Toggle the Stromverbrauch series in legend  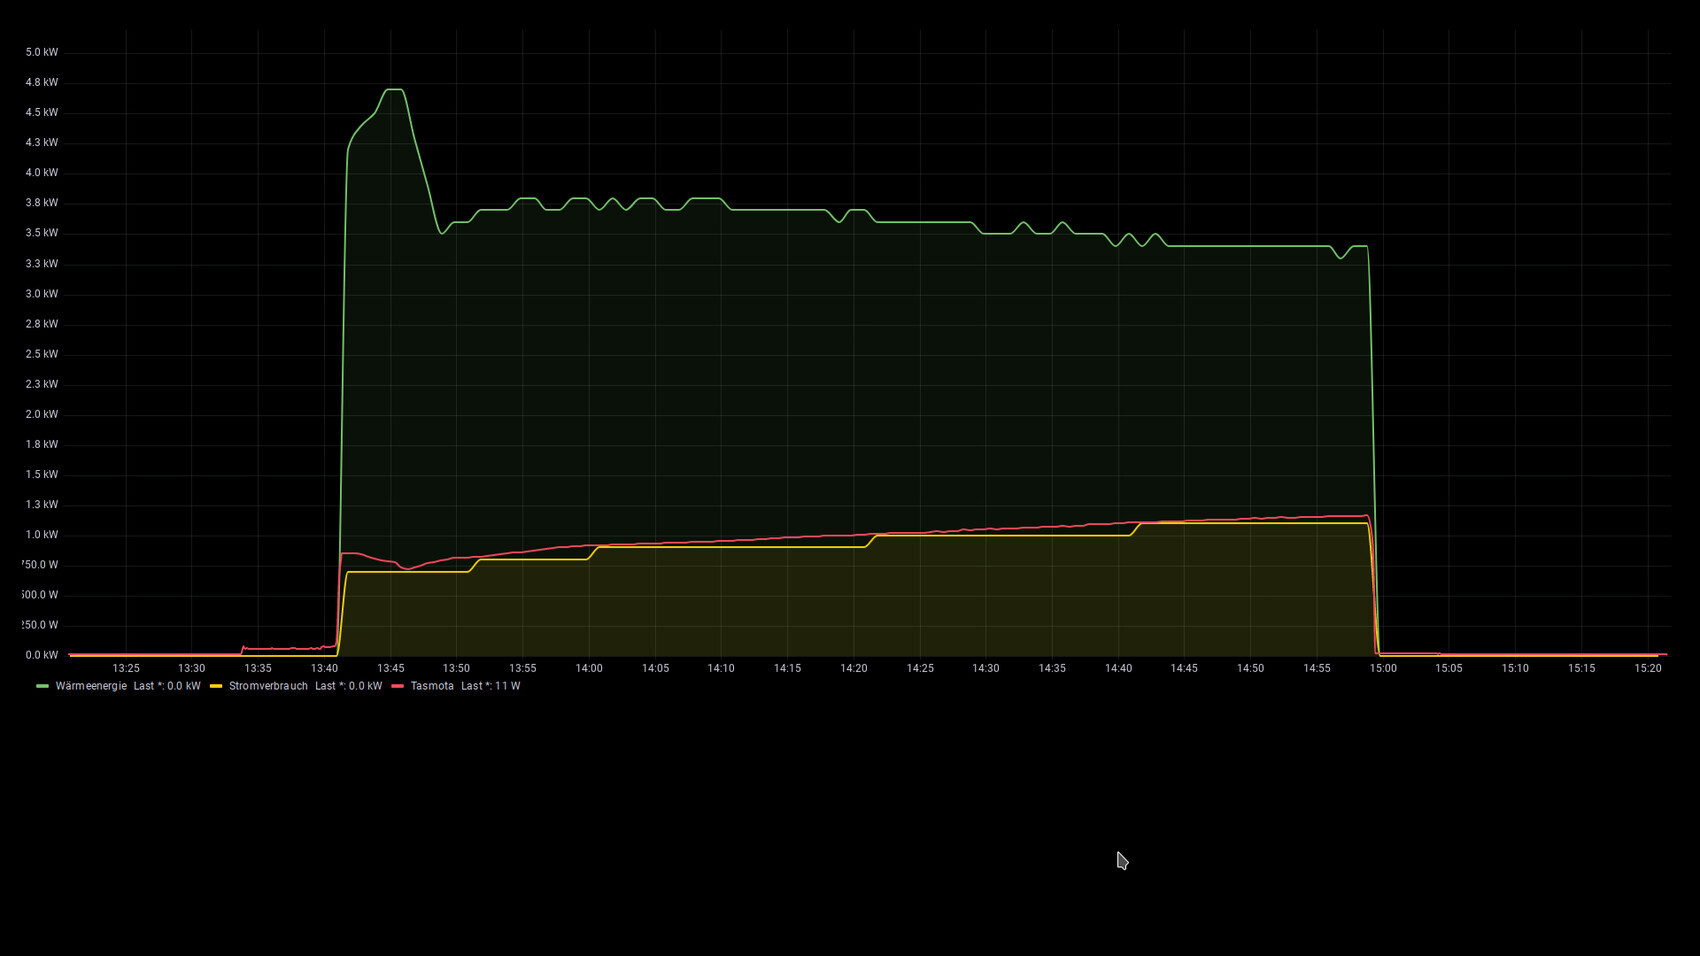(268, 686)
